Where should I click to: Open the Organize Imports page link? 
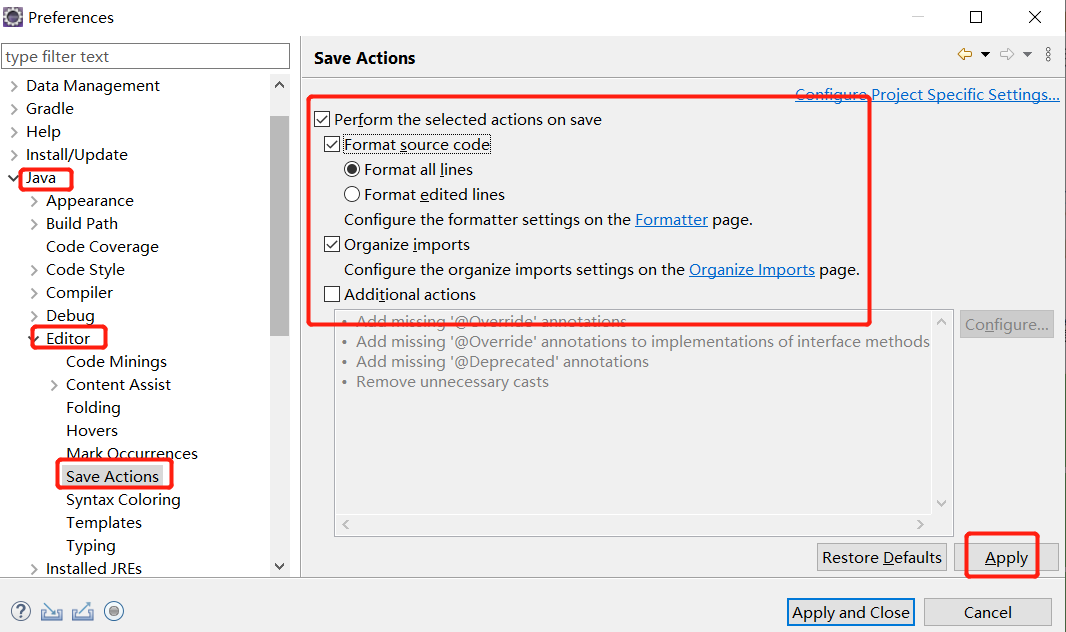coord(751,270)
